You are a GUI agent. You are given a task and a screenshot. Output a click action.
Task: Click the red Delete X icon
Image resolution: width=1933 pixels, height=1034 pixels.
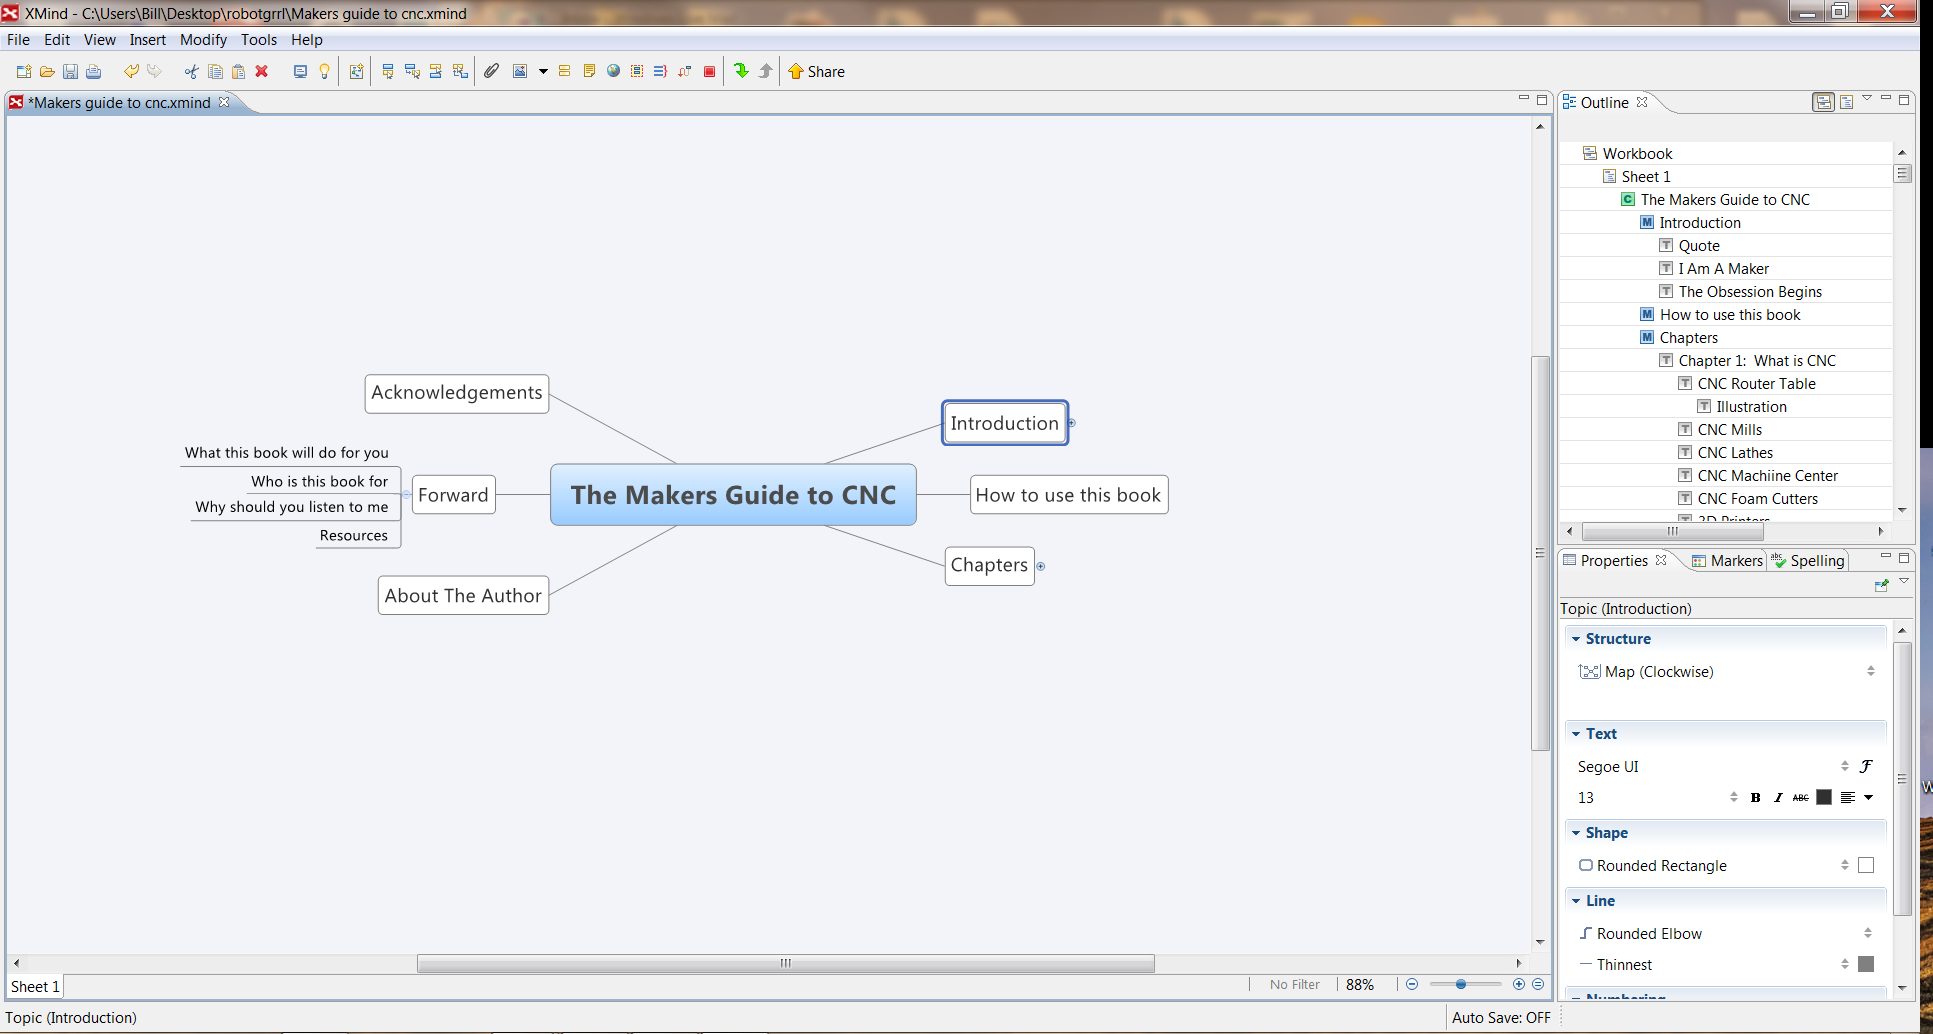(262, 71)
